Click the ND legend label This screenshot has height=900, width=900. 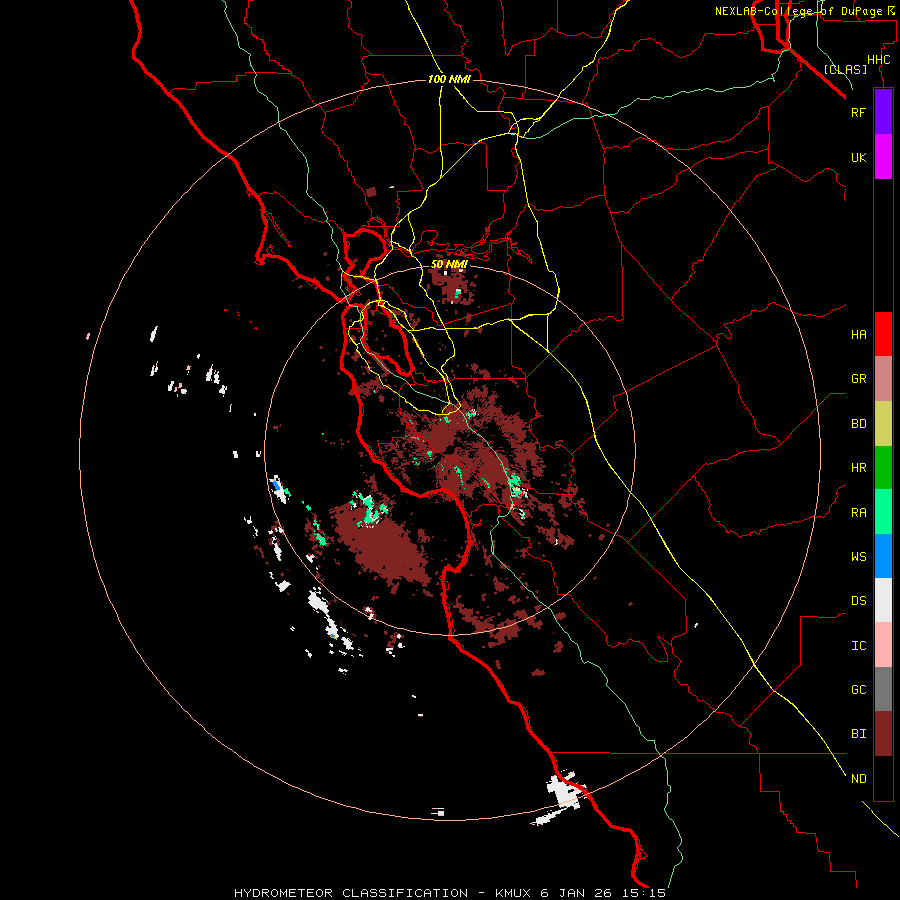(858, 779)
